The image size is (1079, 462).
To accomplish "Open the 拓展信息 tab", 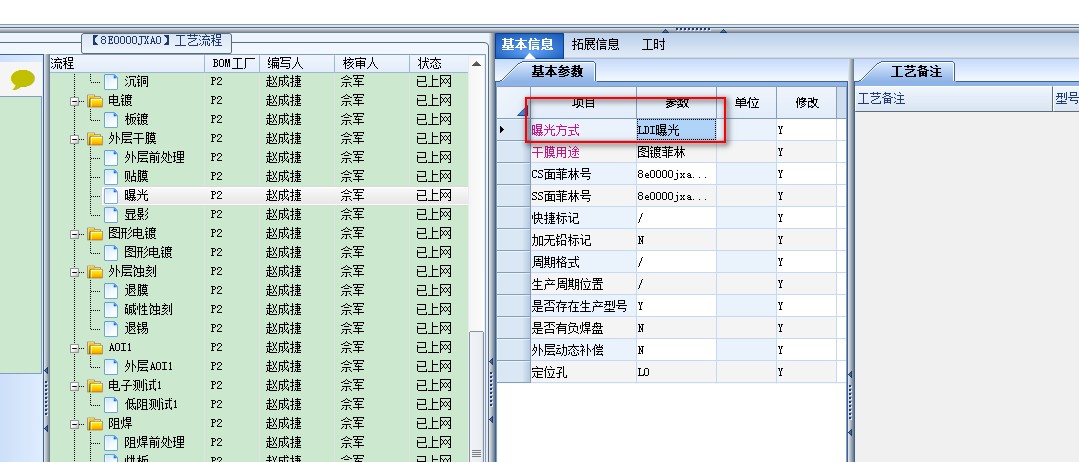I will point(596,45).
